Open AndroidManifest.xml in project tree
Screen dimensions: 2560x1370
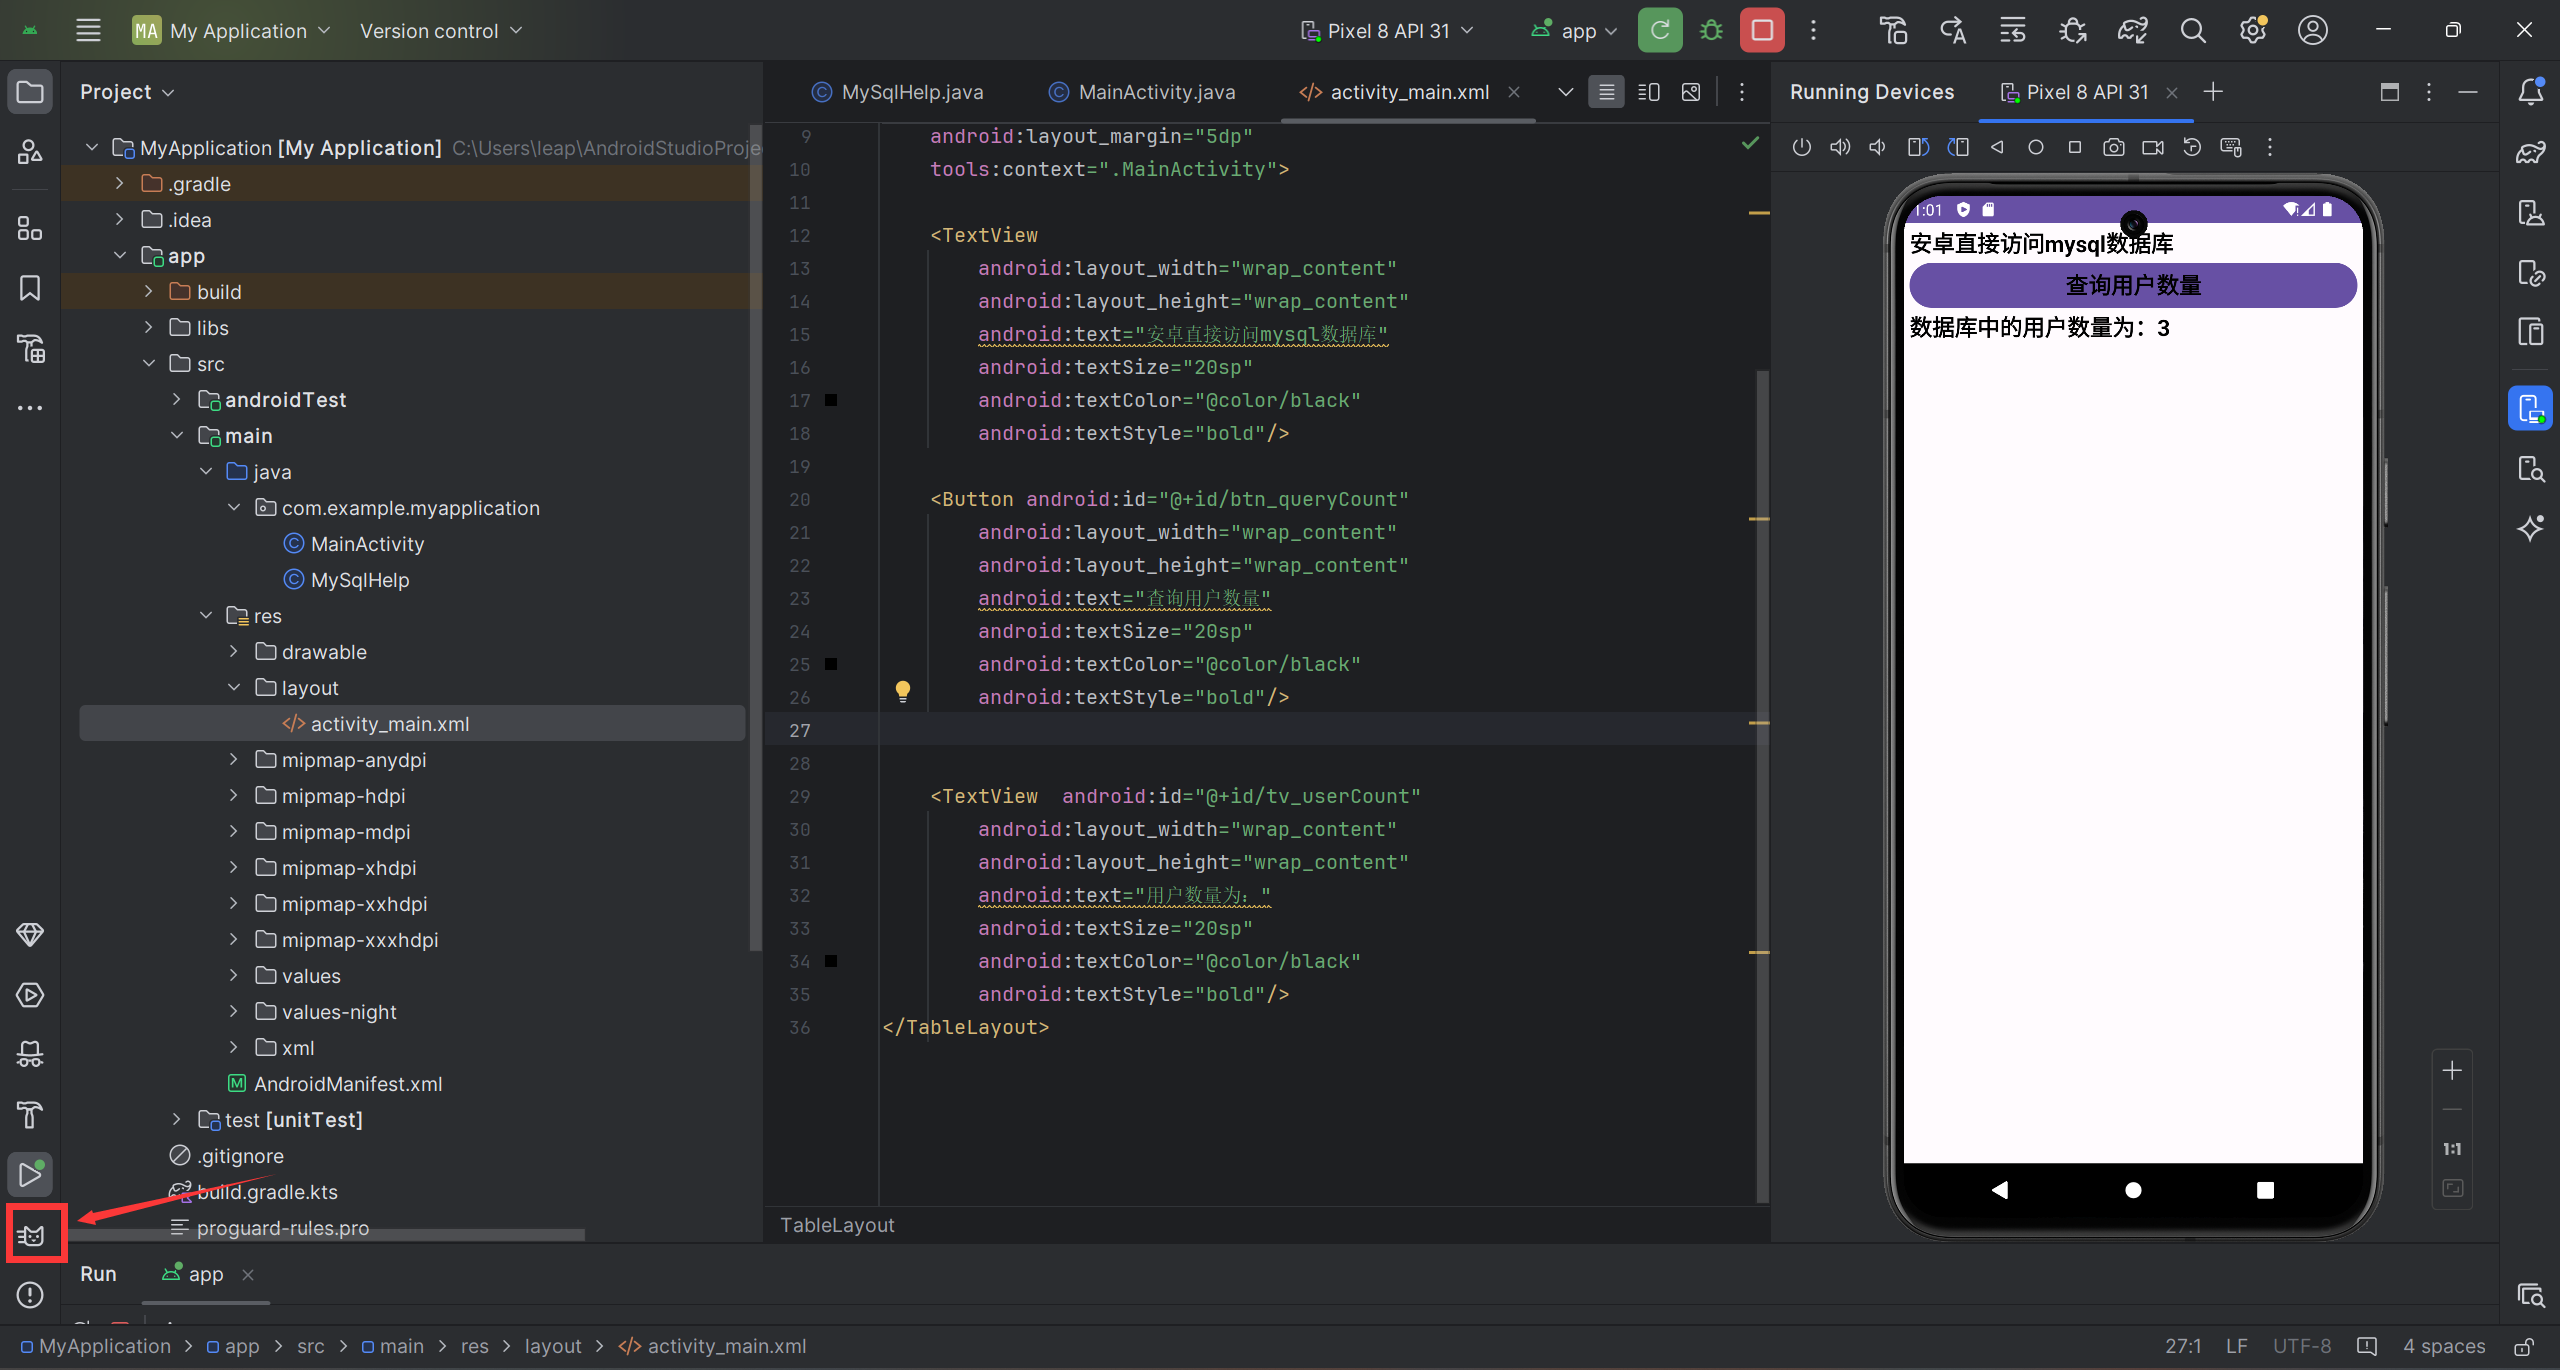click(x=347, y=1084)
